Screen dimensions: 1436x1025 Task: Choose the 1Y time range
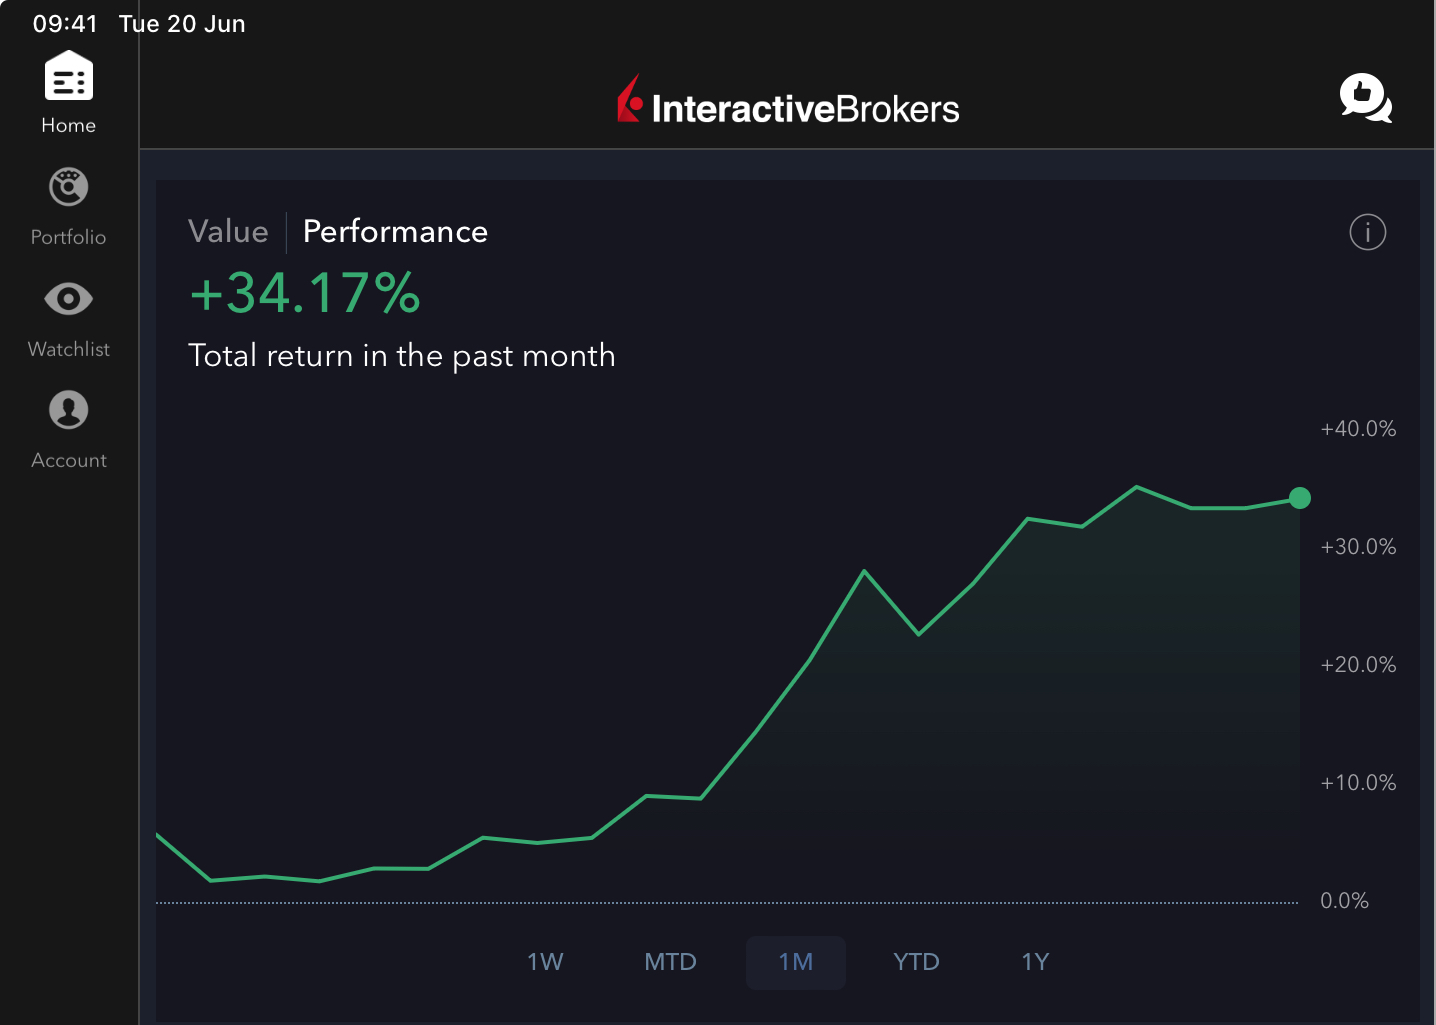[1035, 962]
